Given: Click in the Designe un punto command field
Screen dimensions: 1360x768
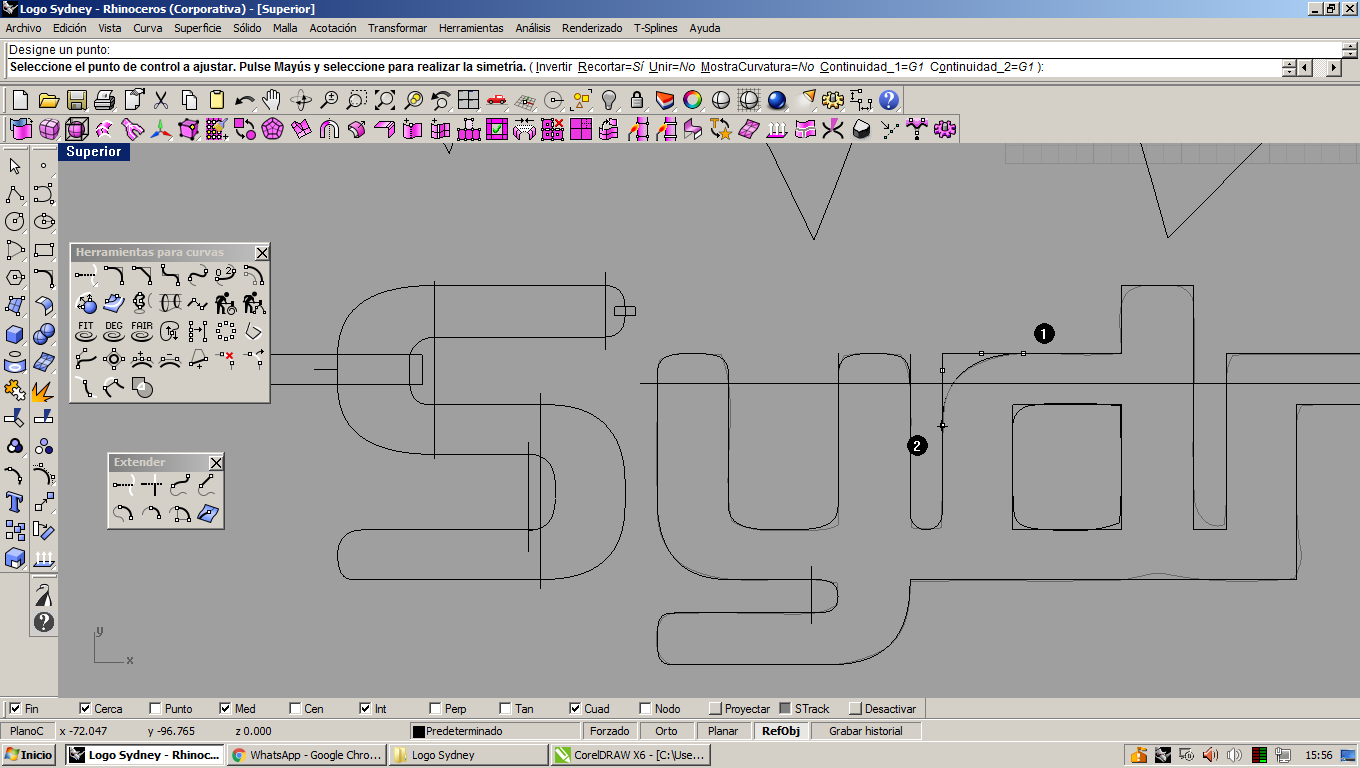Looking at the screenshot, I should (x=672, y=49).
